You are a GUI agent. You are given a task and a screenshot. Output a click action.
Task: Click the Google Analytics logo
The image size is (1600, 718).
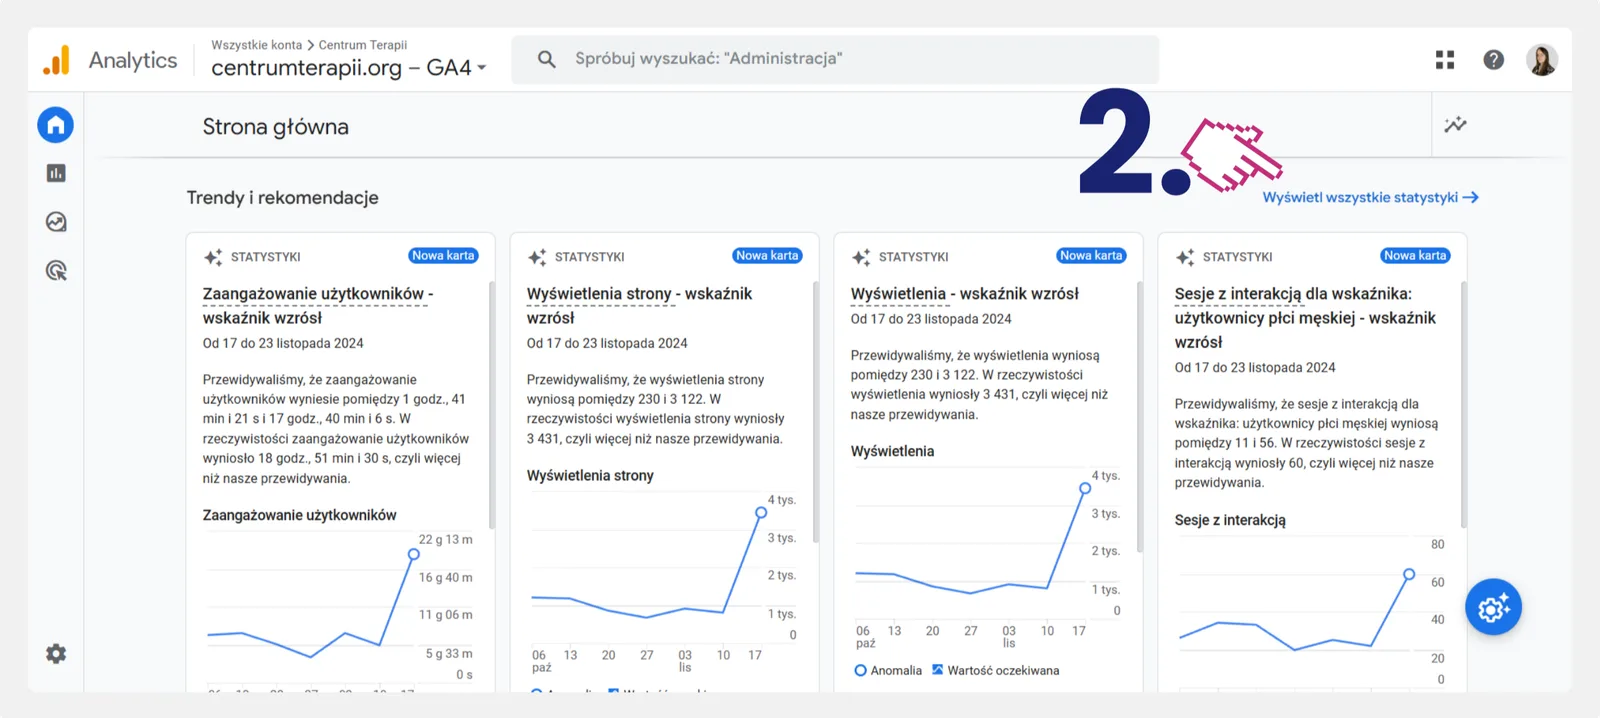(57, 60)
